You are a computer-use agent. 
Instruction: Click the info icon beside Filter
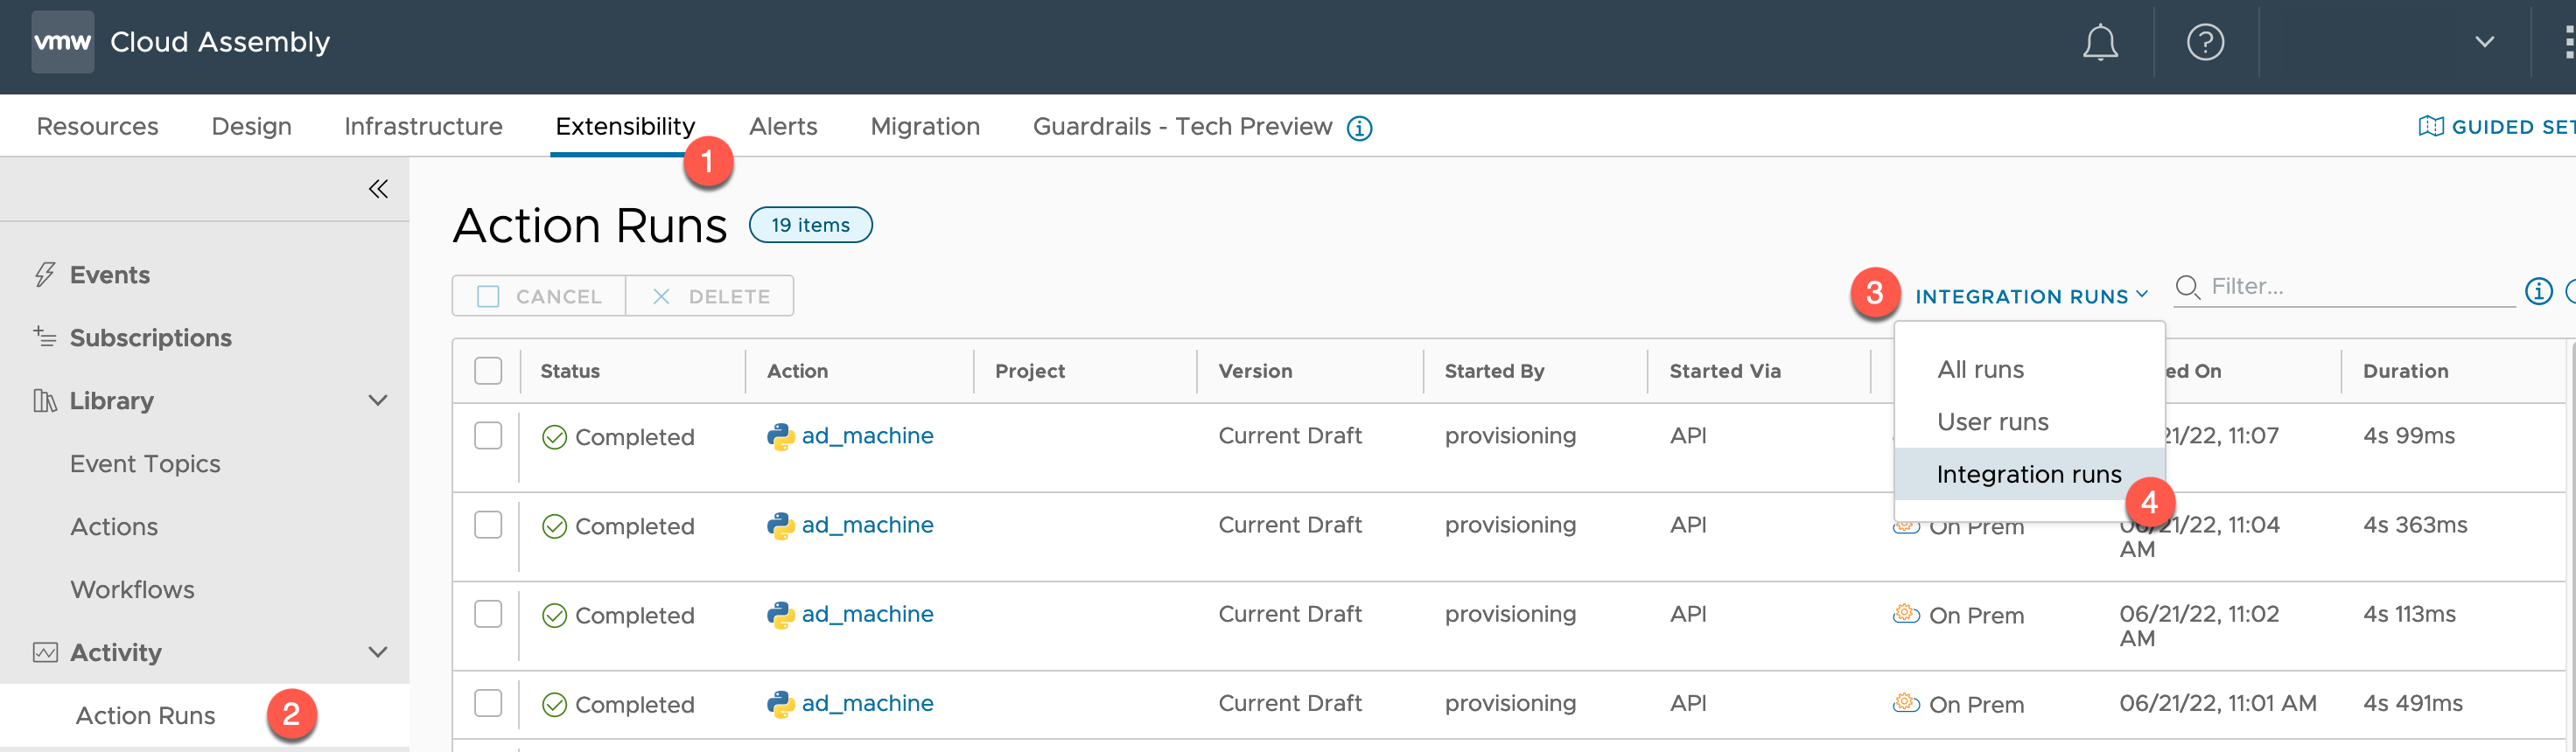click(x=2538, y=291)
